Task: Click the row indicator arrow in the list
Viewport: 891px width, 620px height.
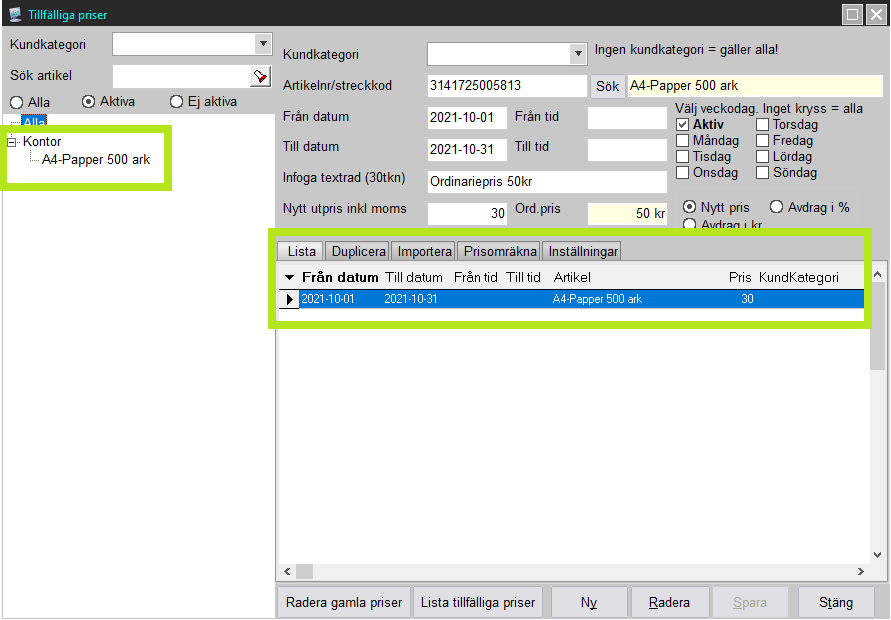Action: pyautogui.click(x=290, y=299)
